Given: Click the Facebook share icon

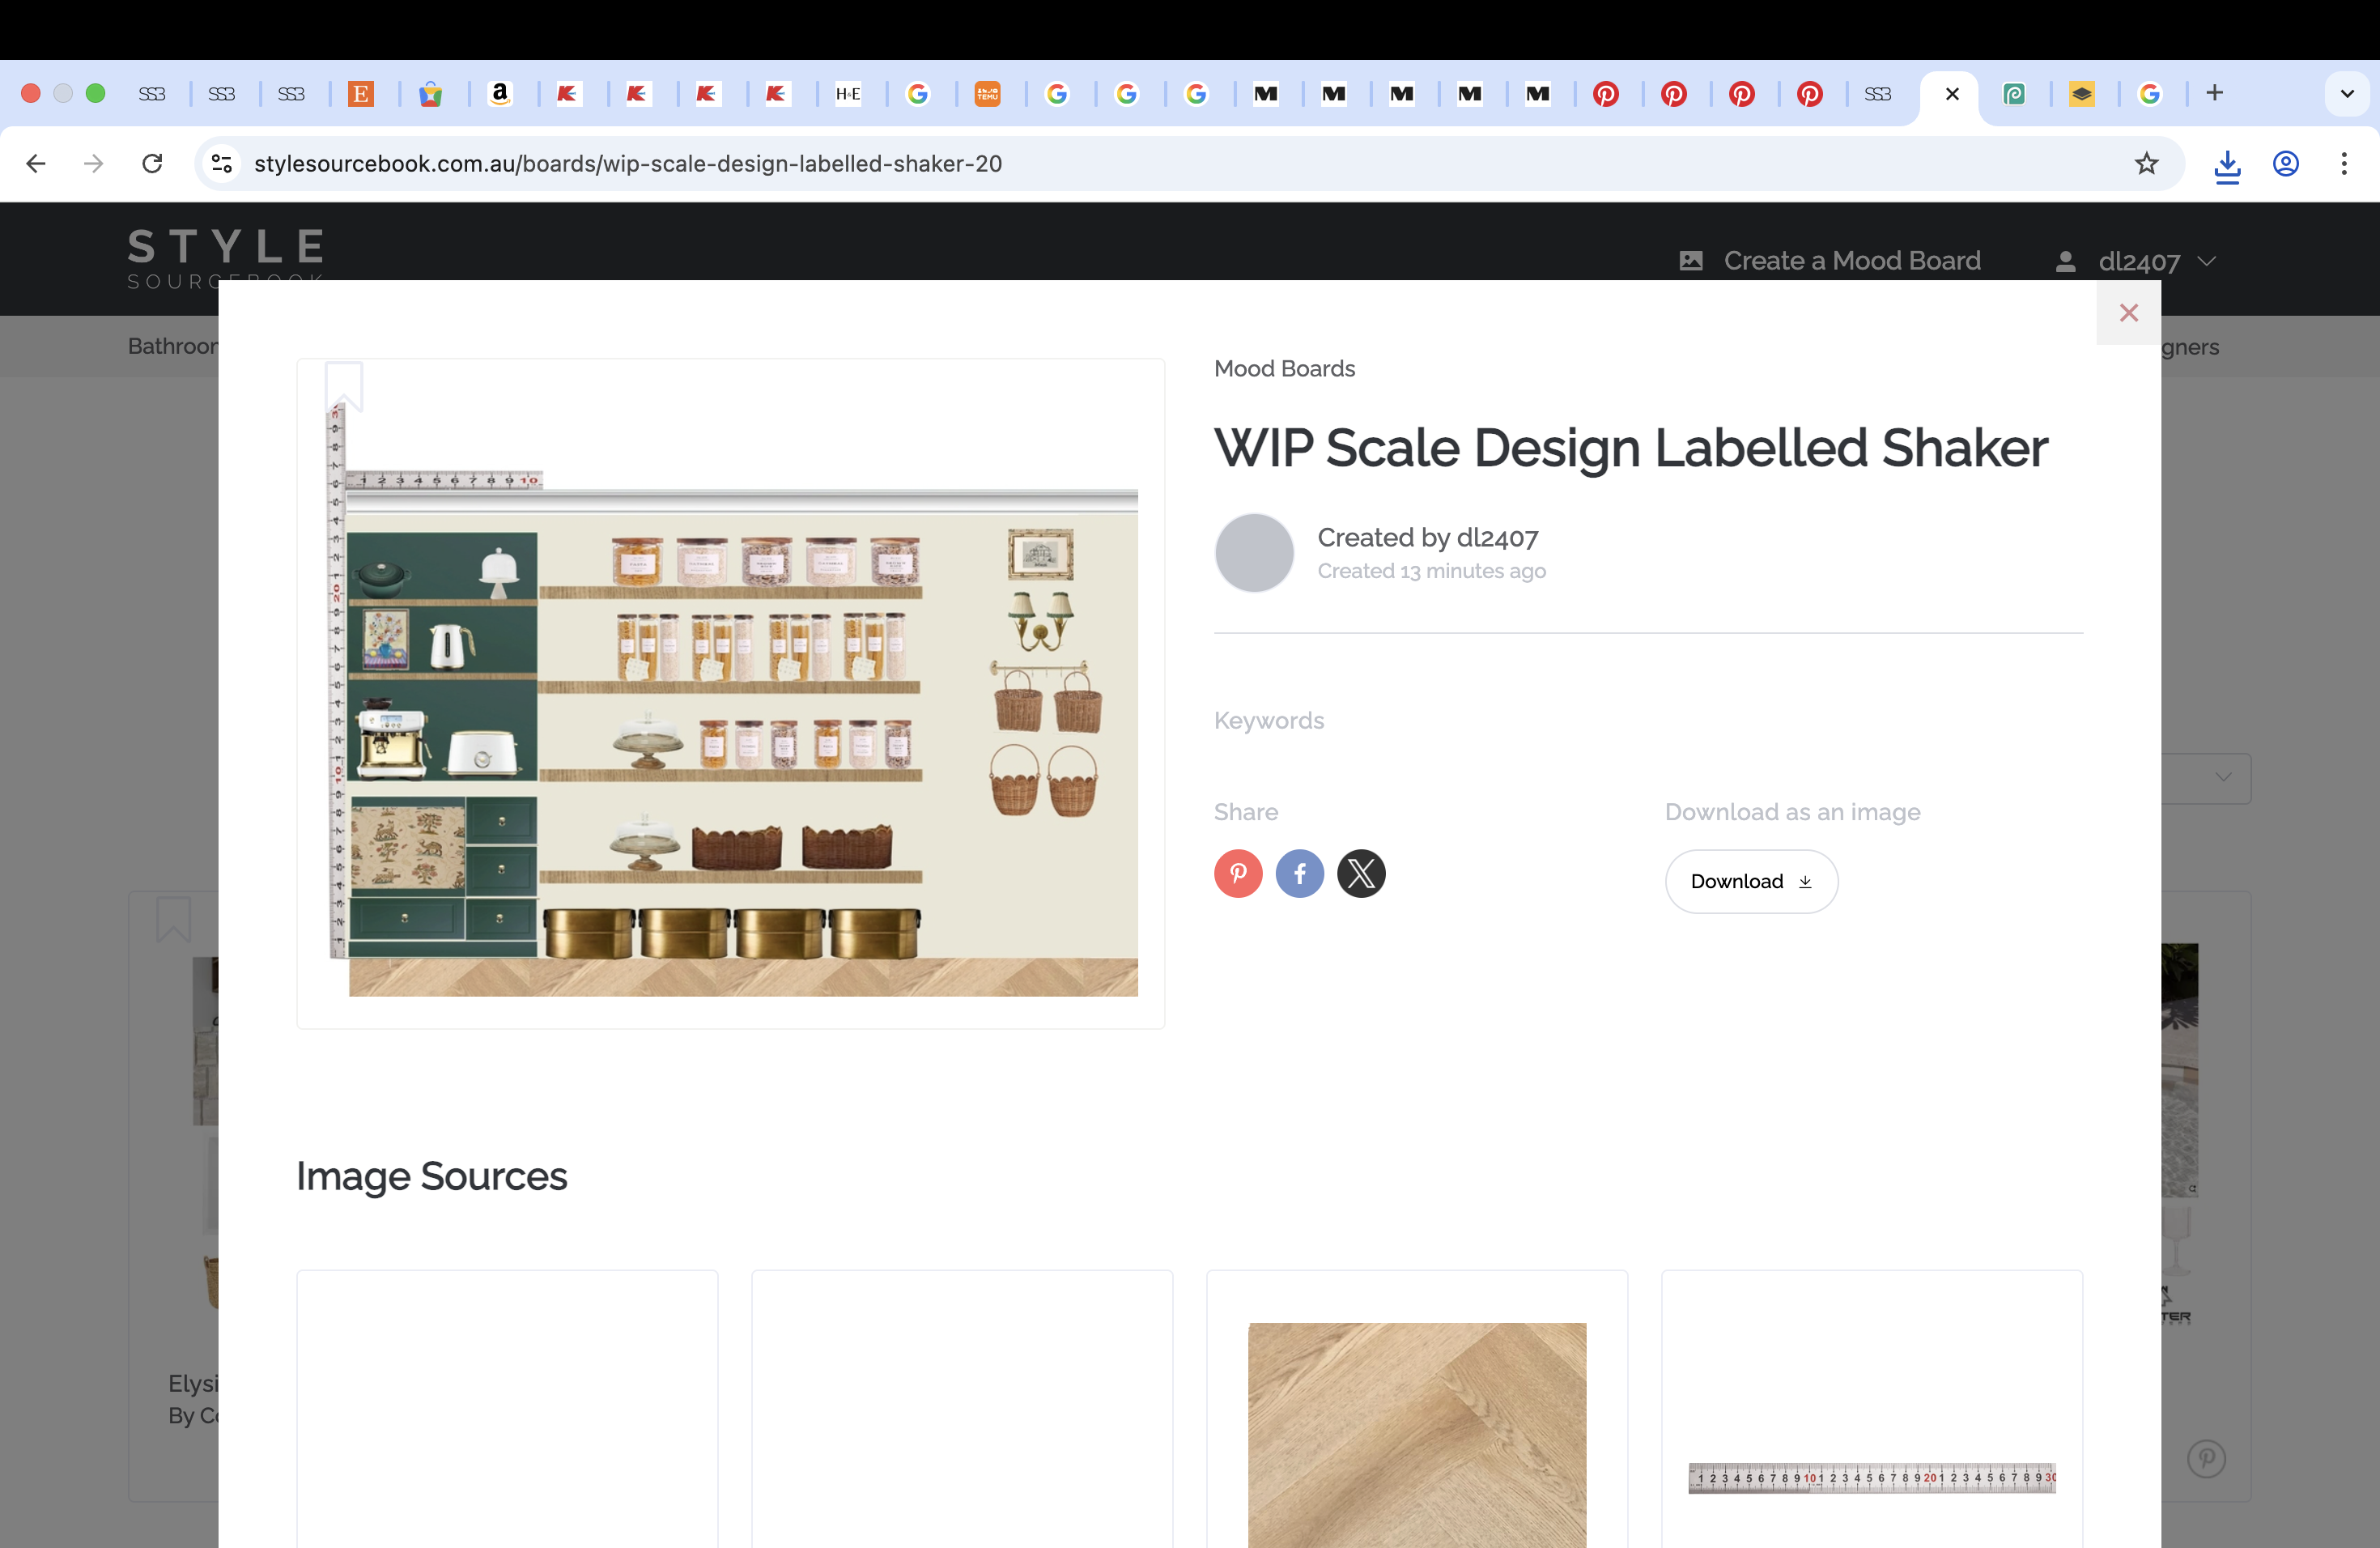Looking at the screenshot, I should point(1299,873).
